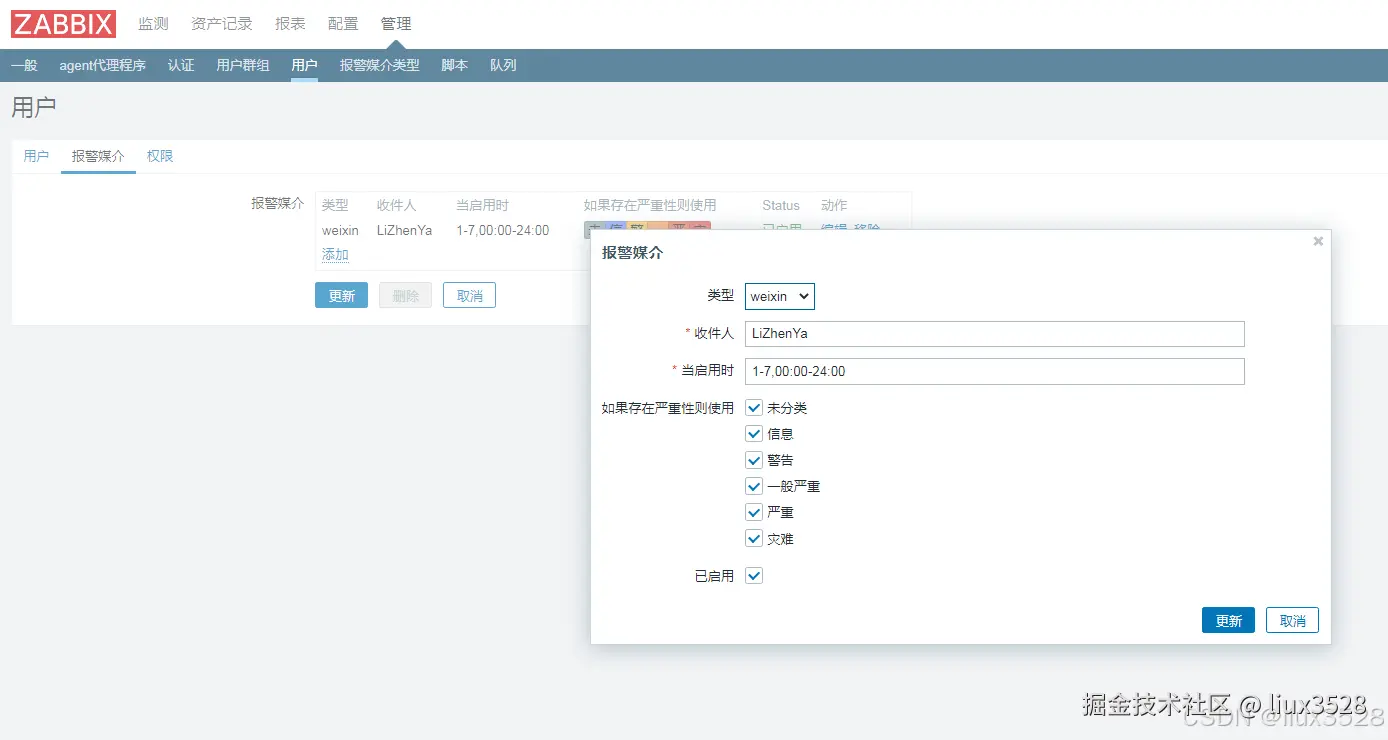Click 更新 button in the dialog
Screen dimensions: 1388x740
[x=1228, y=620]
